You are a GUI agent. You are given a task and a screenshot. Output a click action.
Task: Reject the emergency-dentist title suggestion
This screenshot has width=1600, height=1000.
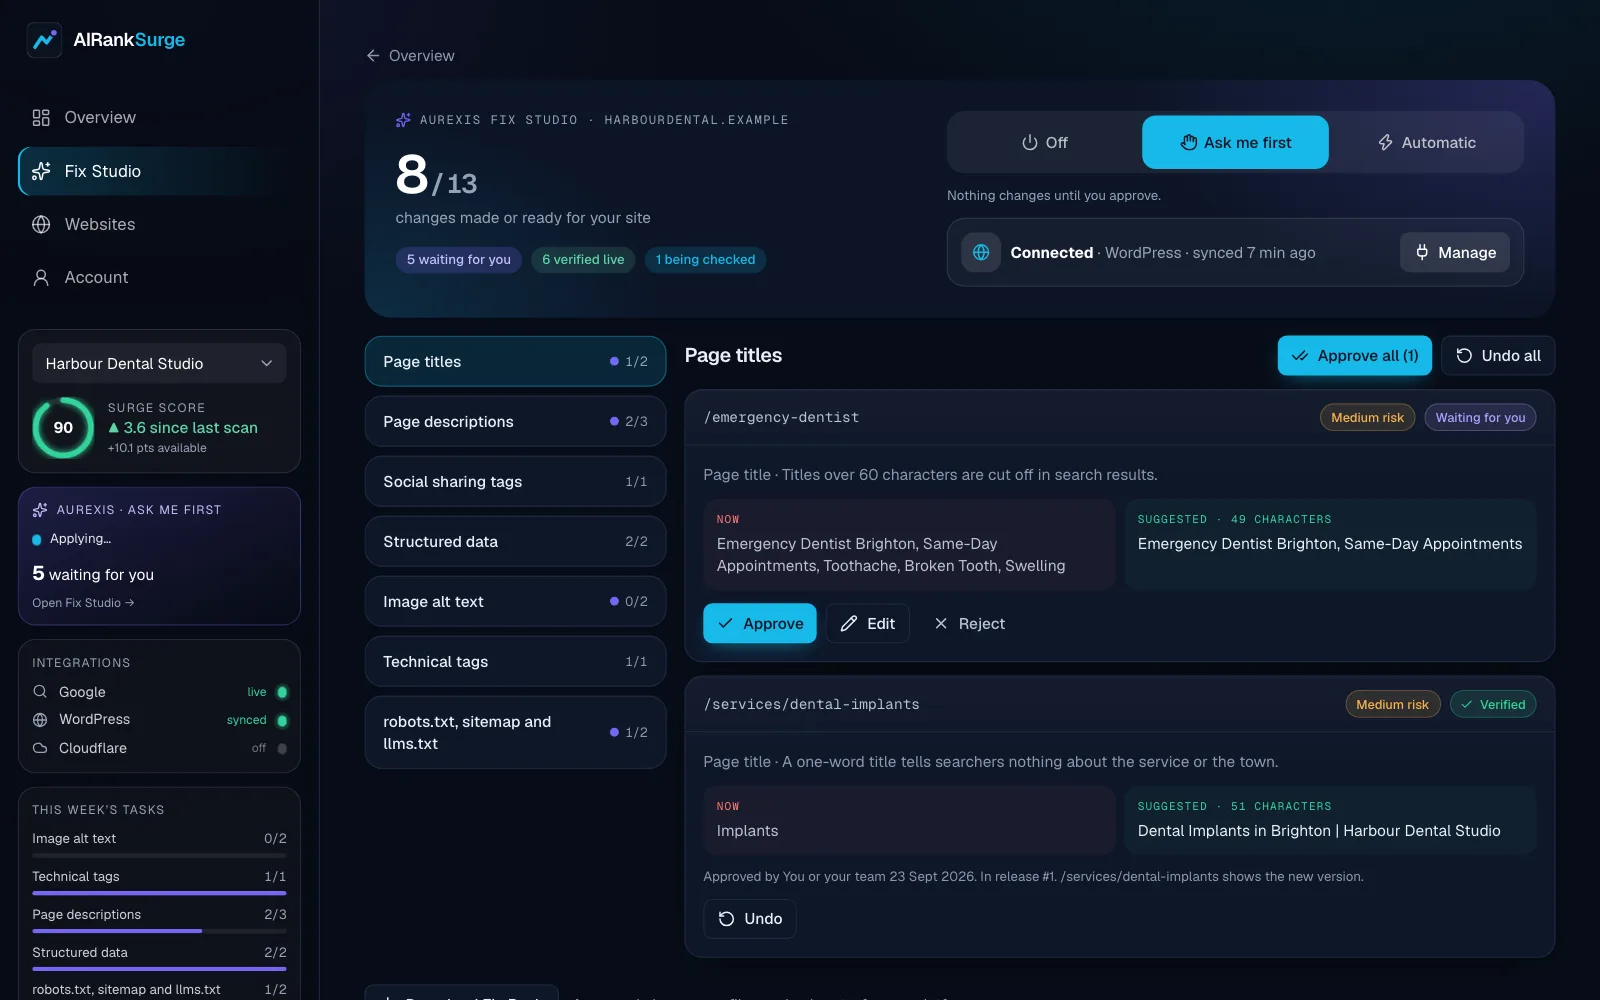(x=969, y=624)
